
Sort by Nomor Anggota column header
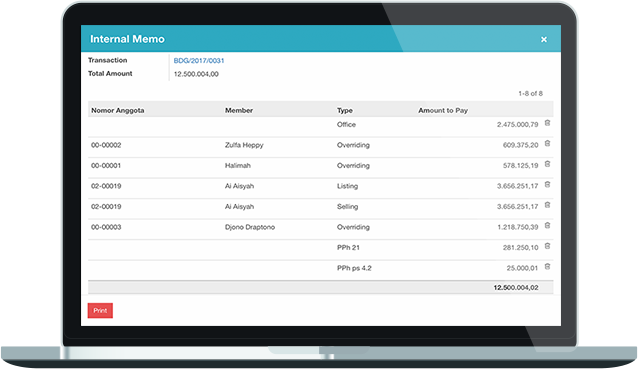118,110
